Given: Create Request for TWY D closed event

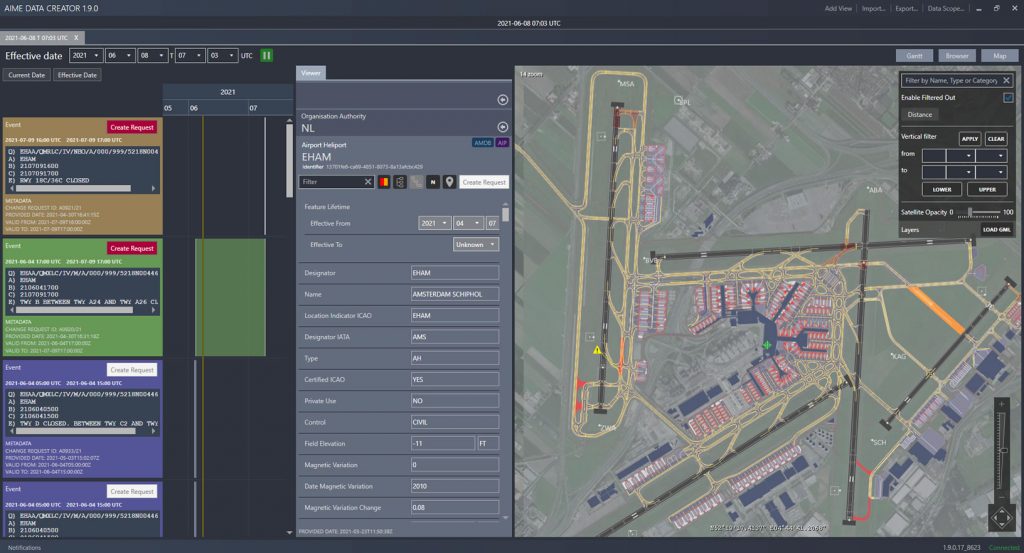Looking at the screenshot, I should point(132,370).
